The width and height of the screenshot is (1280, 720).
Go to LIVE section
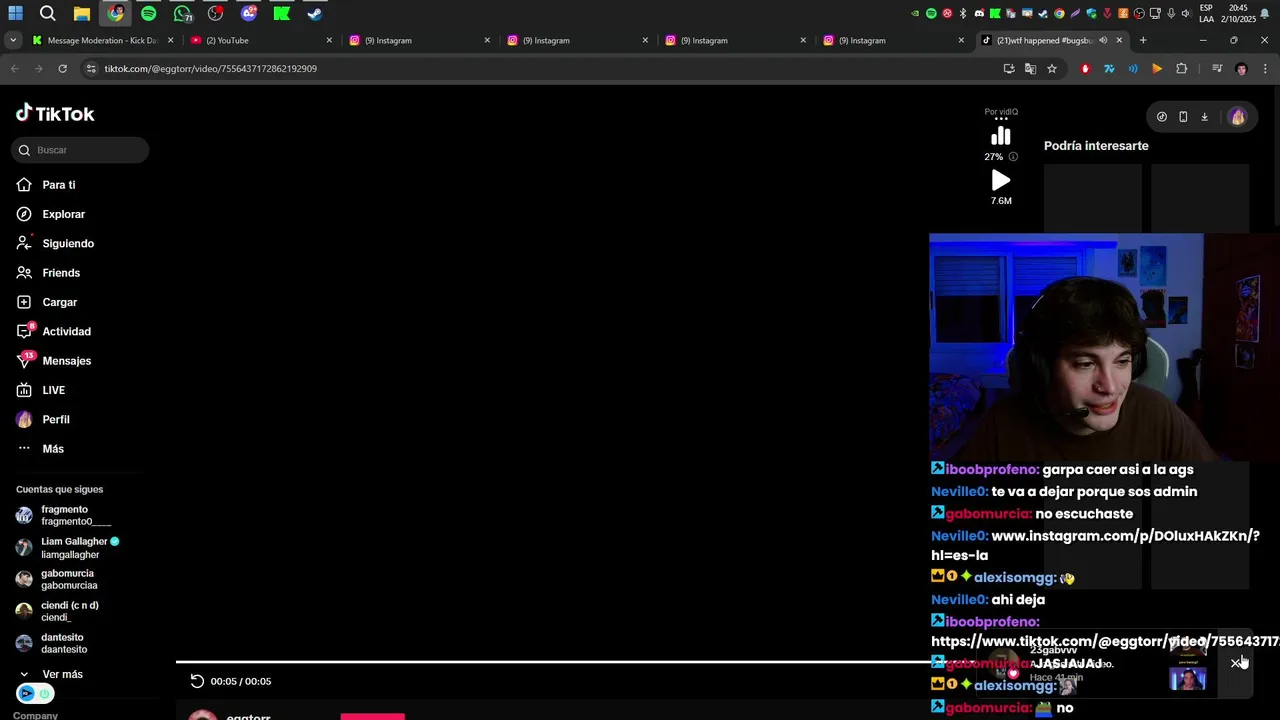point(41,390)
